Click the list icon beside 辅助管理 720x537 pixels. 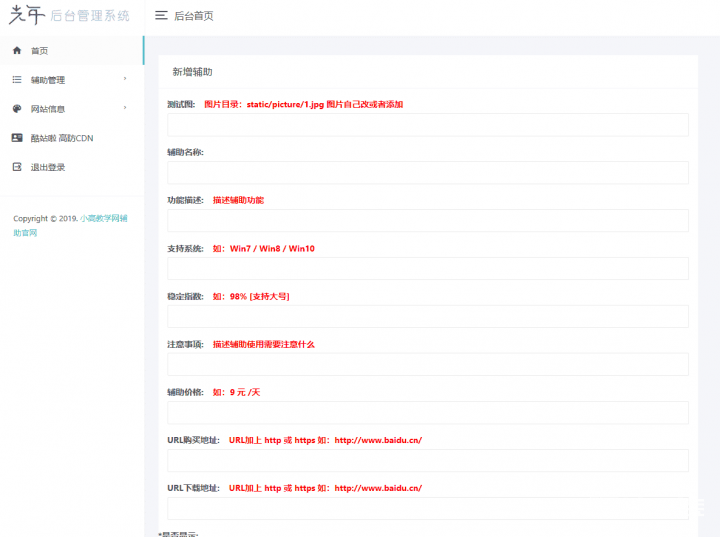[17, 79]
